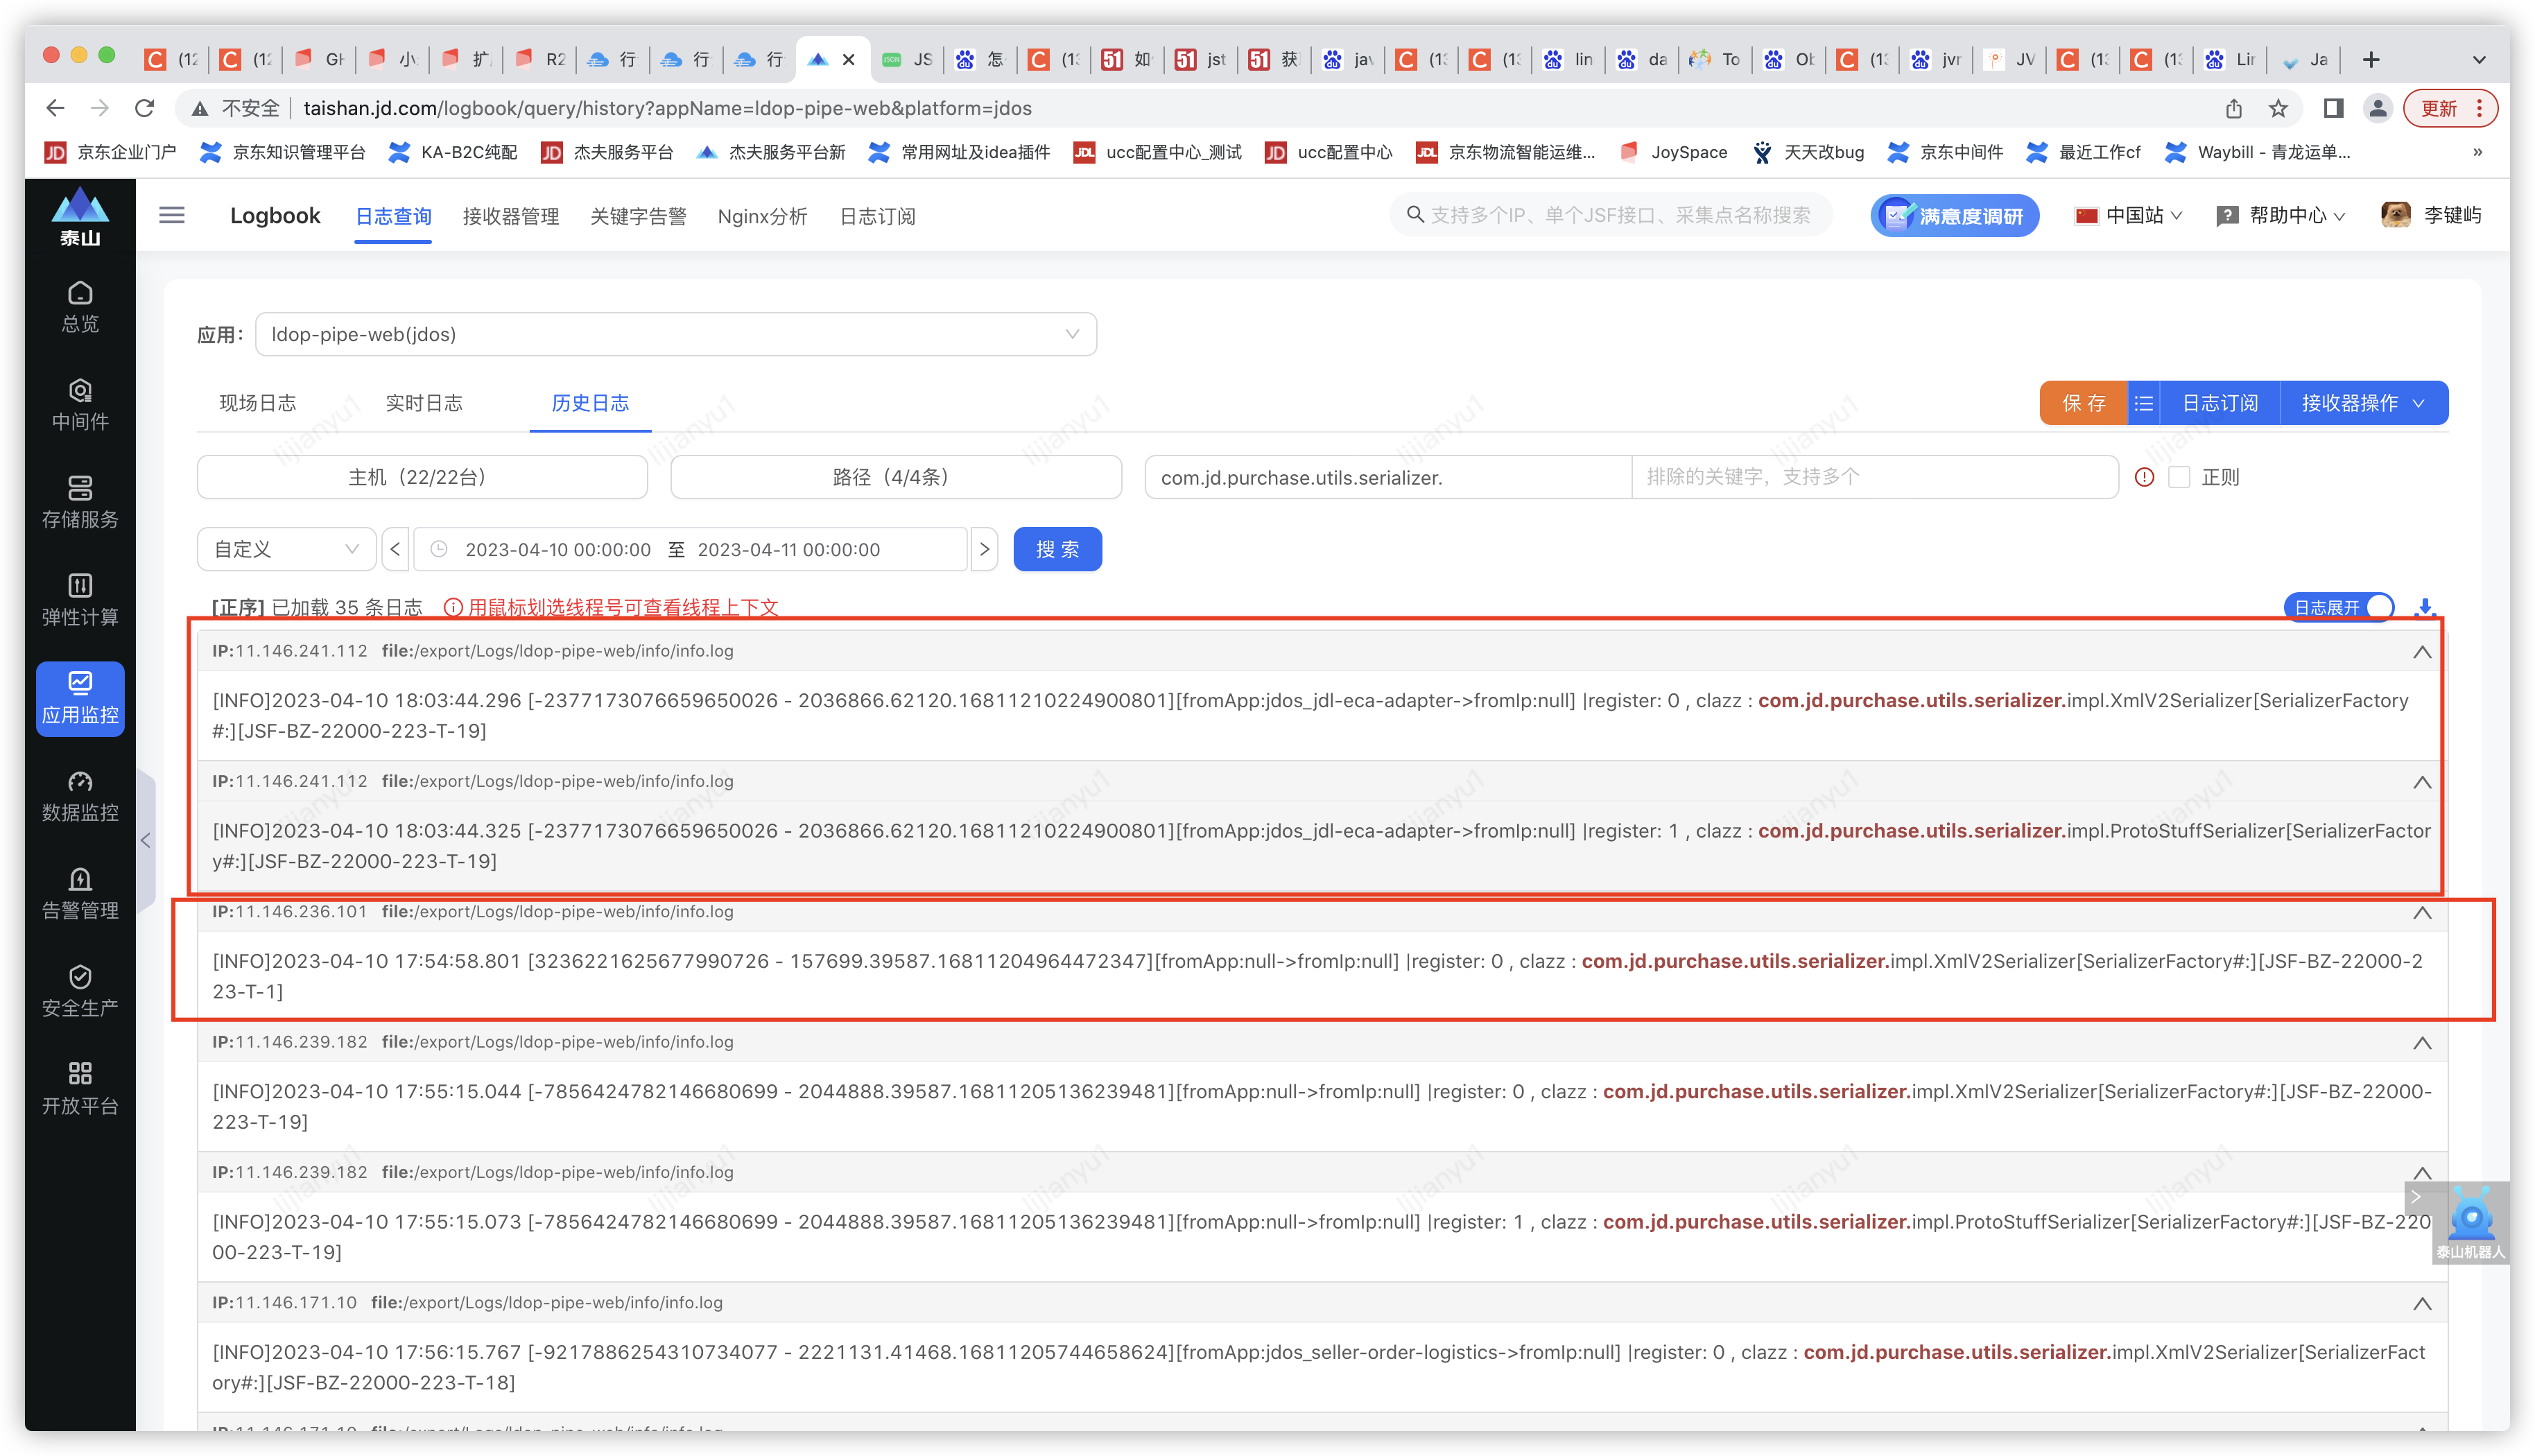Open the Nginx分析 menu item
This screenshot has height=1456, width=2535.
coord(762,216)
